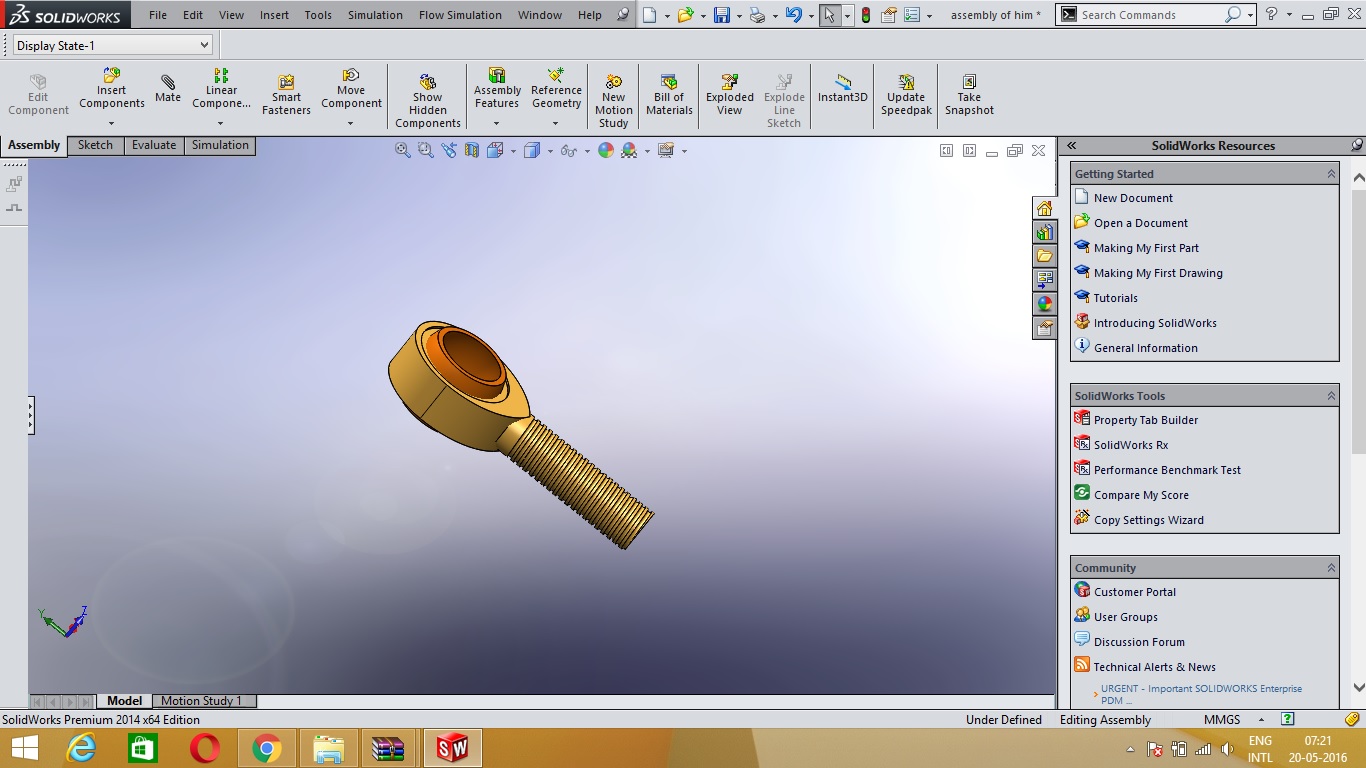Collapse the Community section
Screen dimensions: 1366x768
[x=1331, y=568]
